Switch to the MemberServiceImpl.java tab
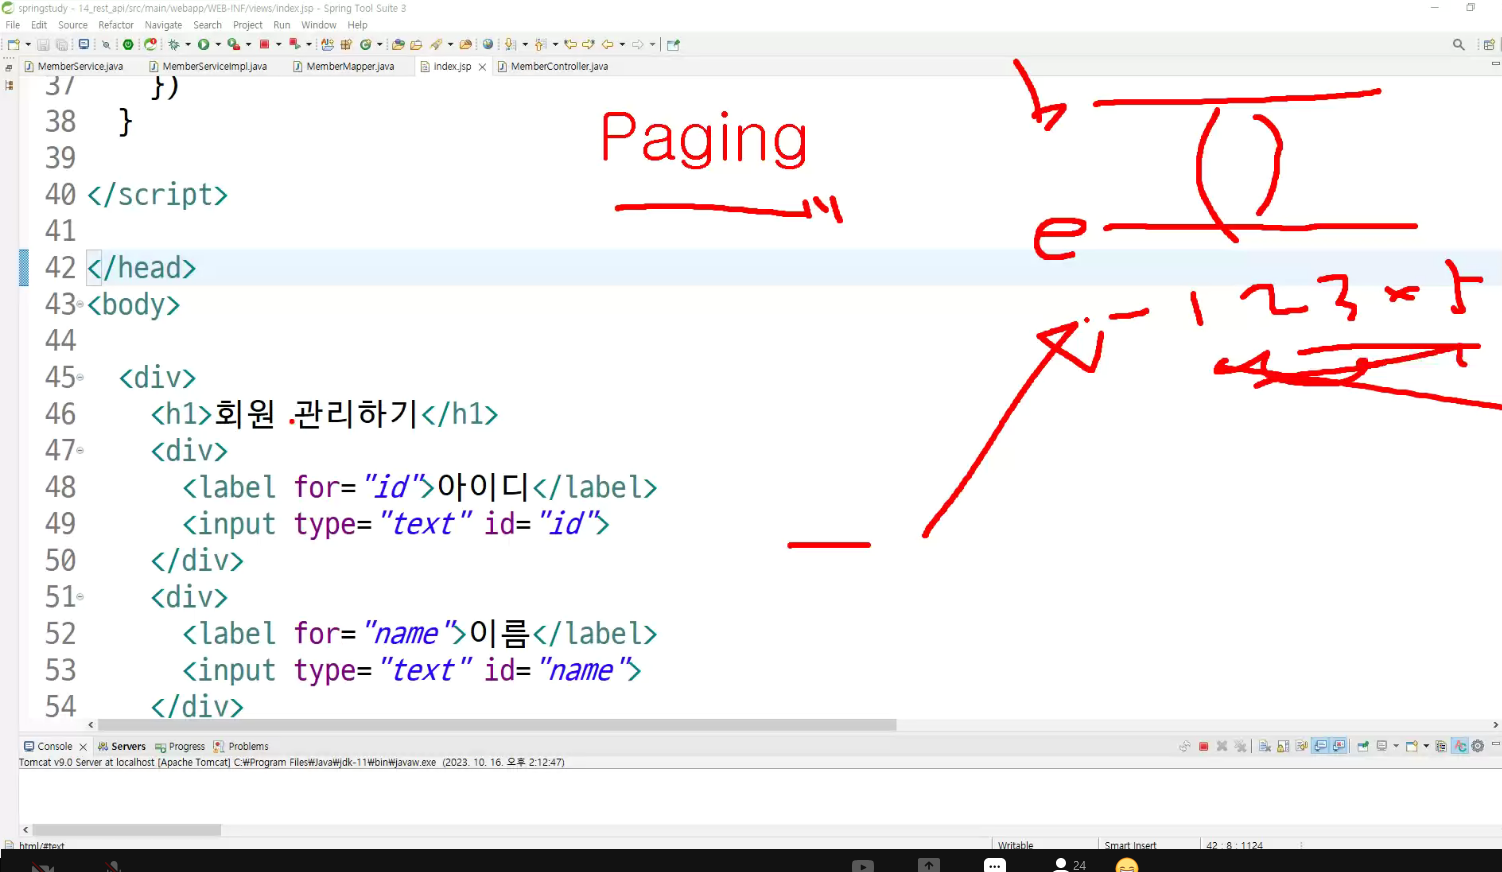 [x=209, y=66]
